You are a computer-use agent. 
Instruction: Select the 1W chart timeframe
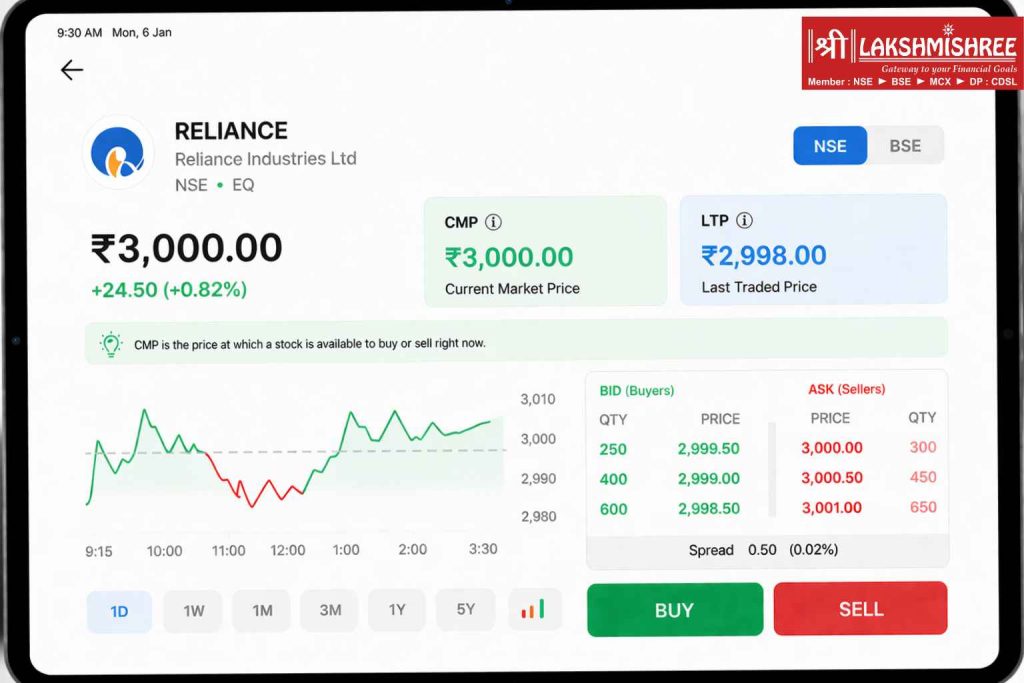[194, 611]
